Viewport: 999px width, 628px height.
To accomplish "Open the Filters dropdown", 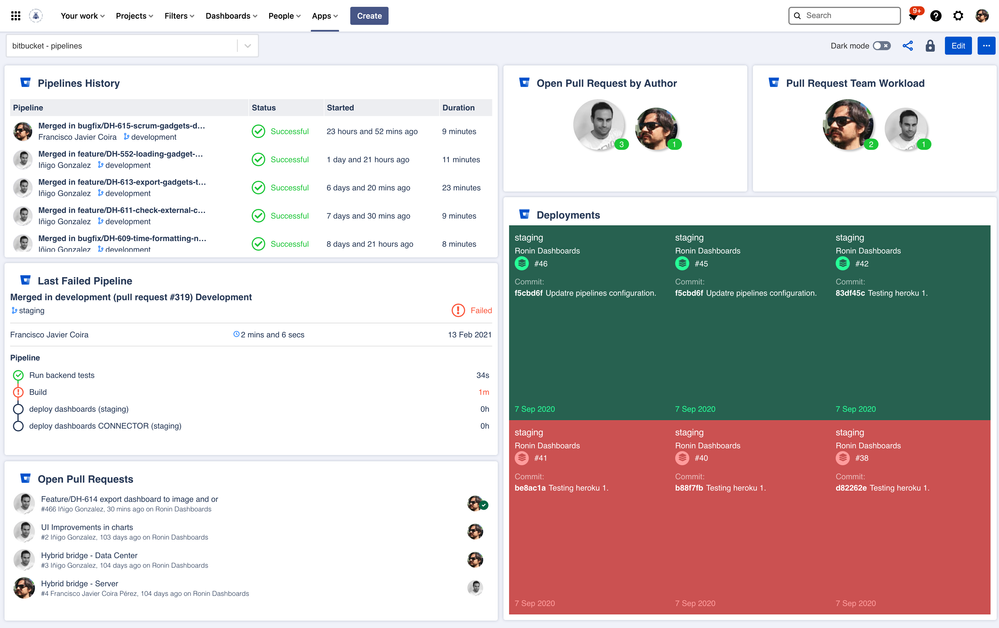I will point(177,15).
